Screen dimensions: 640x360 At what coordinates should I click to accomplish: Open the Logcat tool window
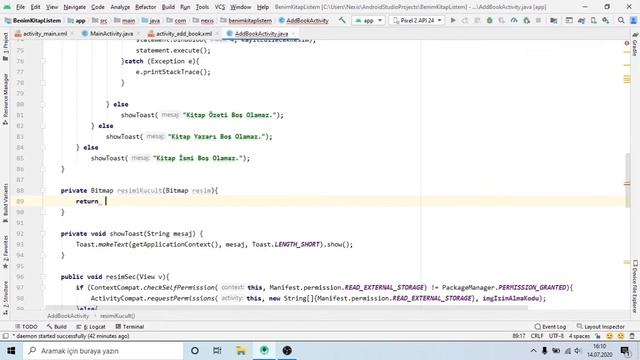(91, 327)
